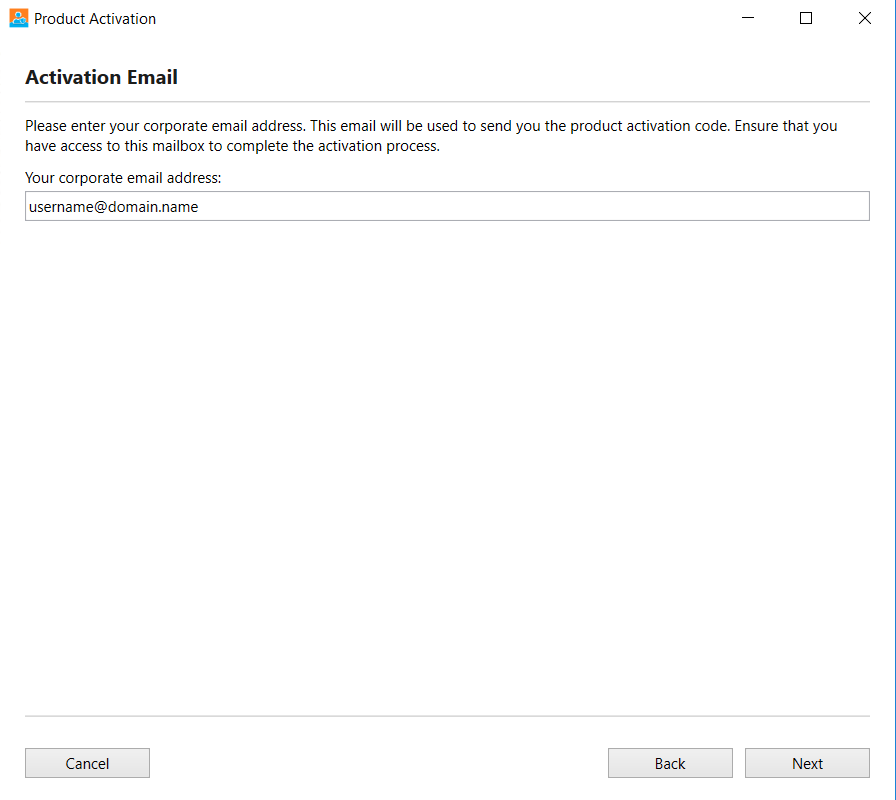Click the "Your corporate email address:" label

point(123,178)
